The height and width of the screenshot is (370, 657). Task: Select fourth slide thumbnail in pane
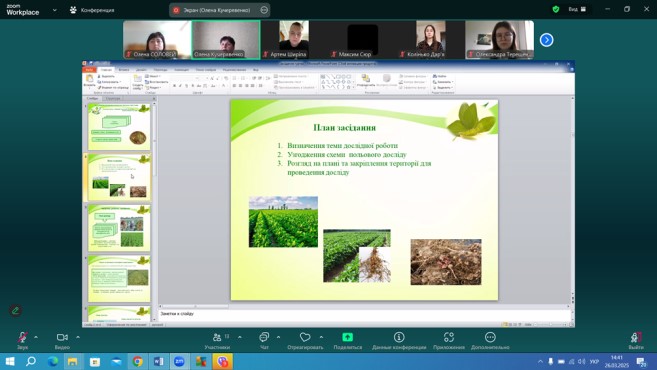click(119, 279)
